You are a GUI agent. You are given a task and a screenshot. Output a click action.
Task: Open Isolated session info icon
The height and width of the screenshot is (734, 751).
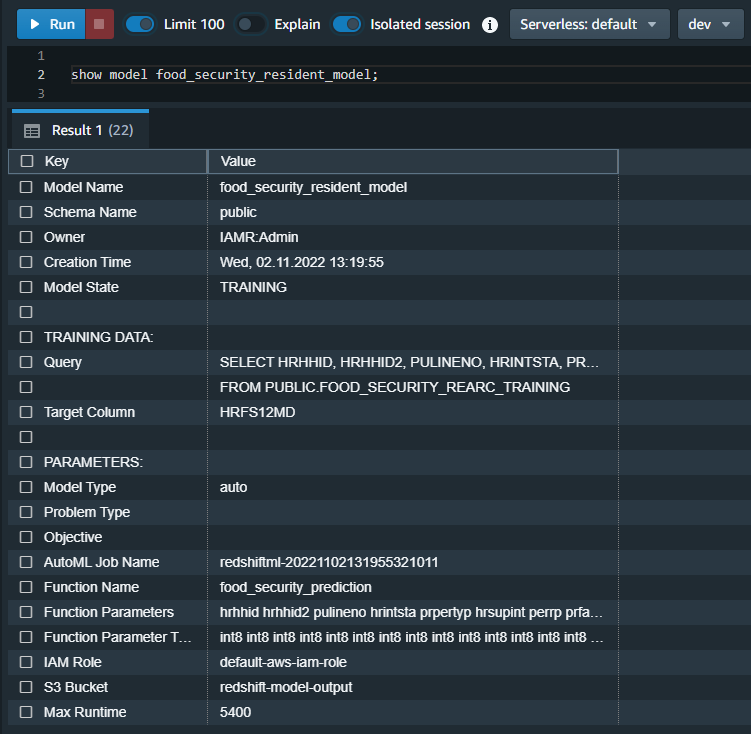(489, 24)
